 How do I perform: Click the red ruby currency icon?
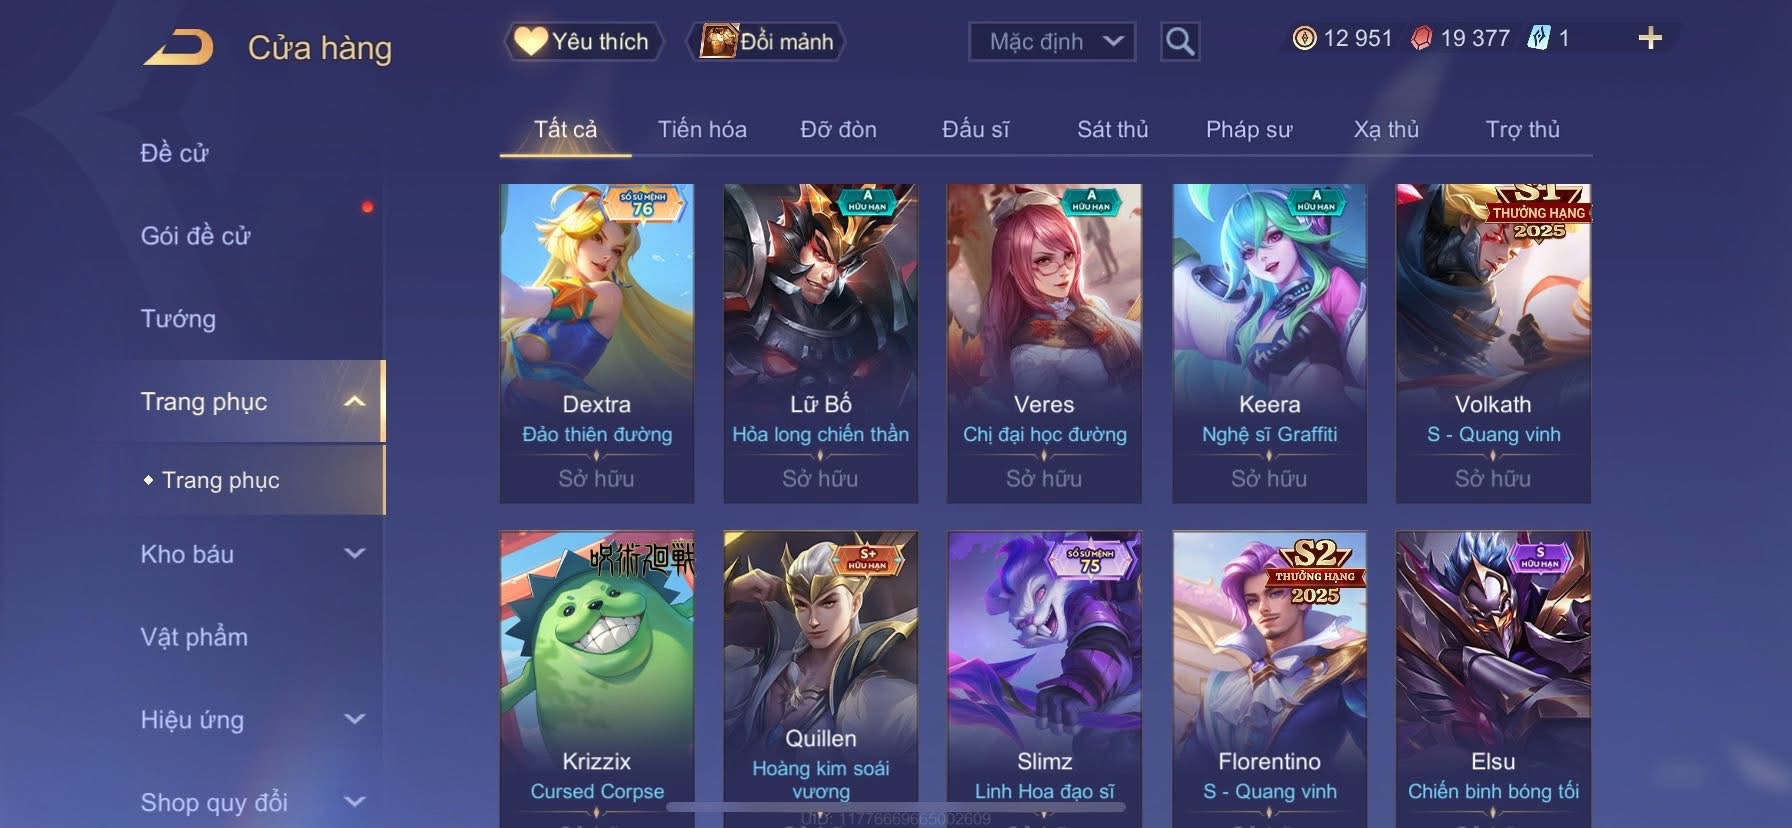tap(1421, 39)
